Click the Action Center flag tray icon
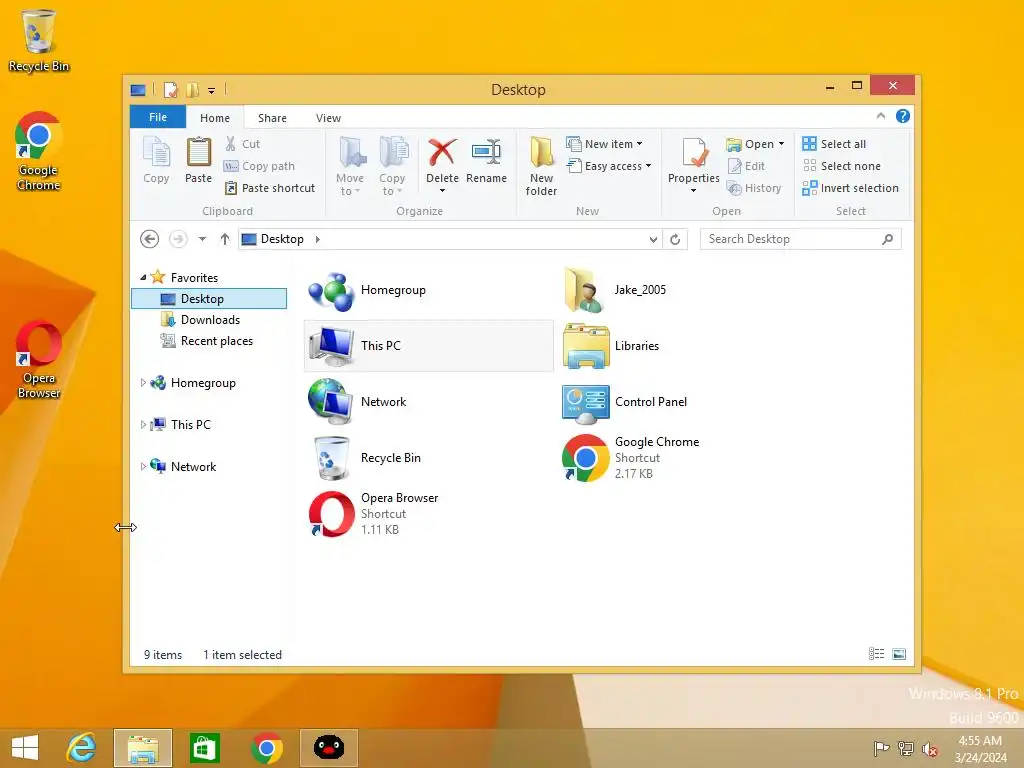Image resolution: width=1024 pixels, height=768 pixels. point(881,748)
